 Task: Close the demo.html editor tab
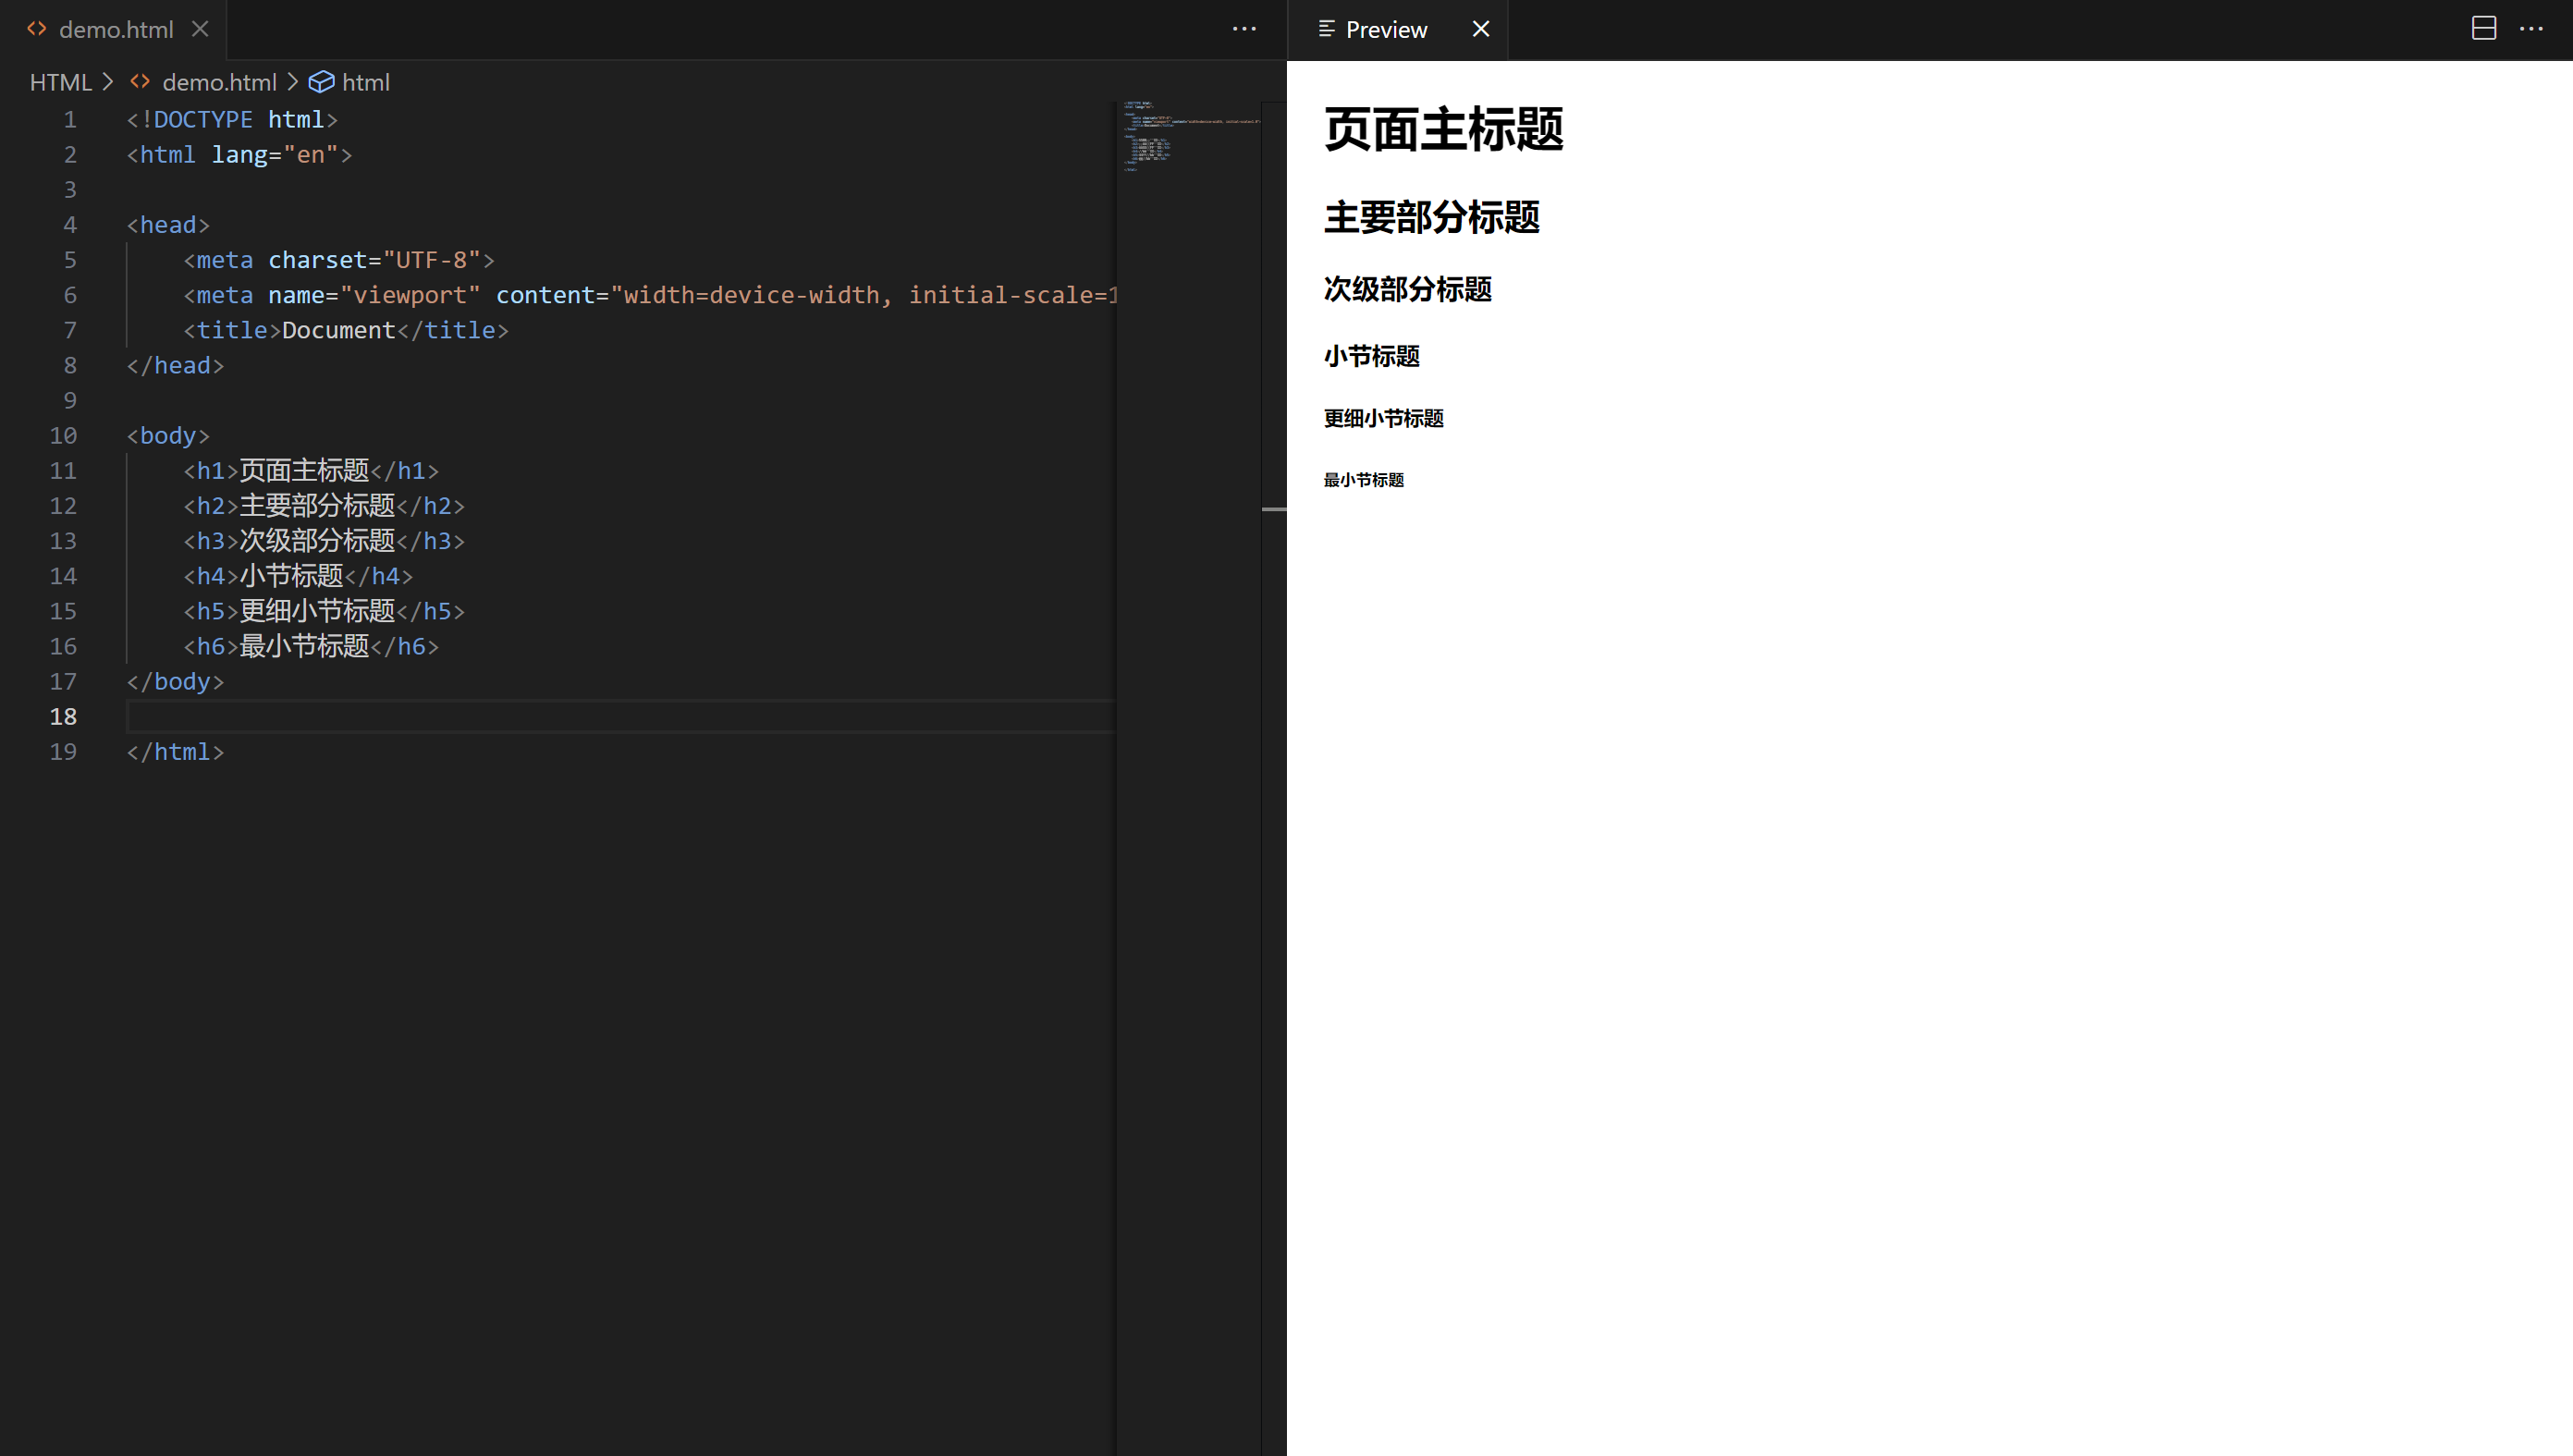pyautogui.click(x=200, y=29)
